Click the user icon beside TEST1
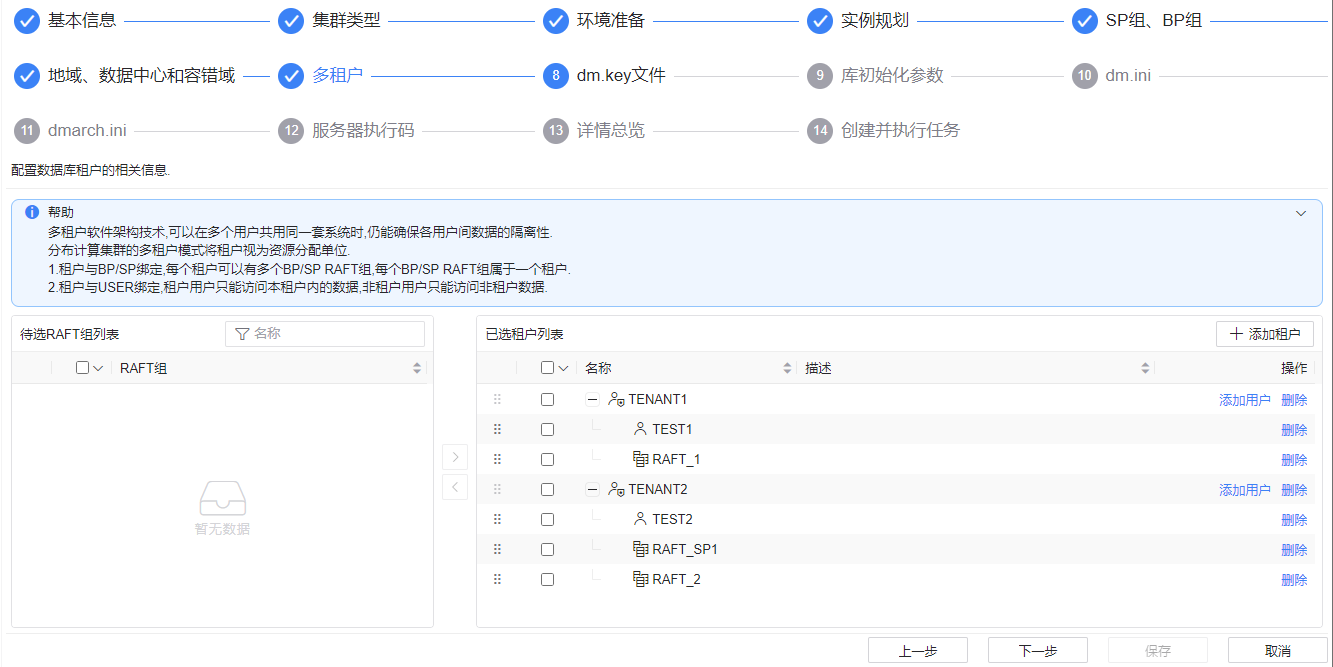Screen dimensions: 1333x667 click(x=640, y=429)
